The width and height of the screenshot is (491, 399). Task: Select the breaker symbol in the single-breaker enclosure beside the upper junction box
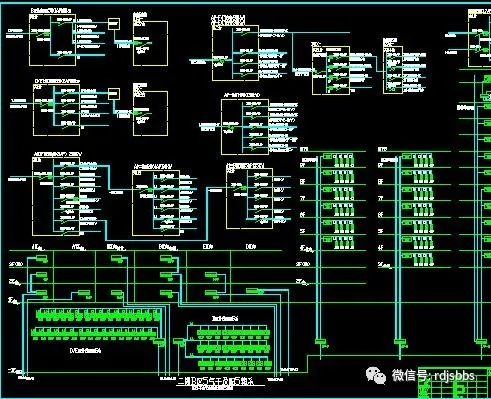(x=142, y=43)
